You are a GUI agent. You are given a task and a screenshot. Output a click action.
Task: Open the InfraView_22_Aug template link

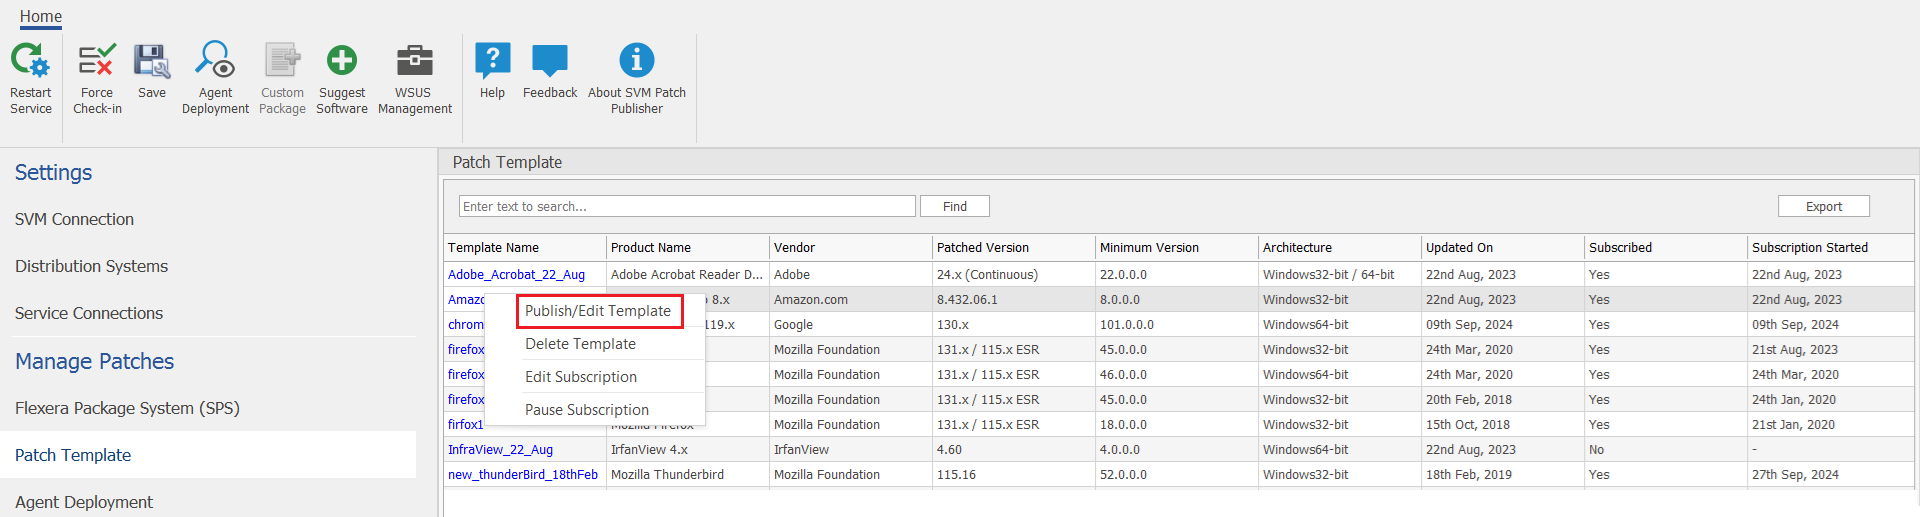tap(500, 449)
